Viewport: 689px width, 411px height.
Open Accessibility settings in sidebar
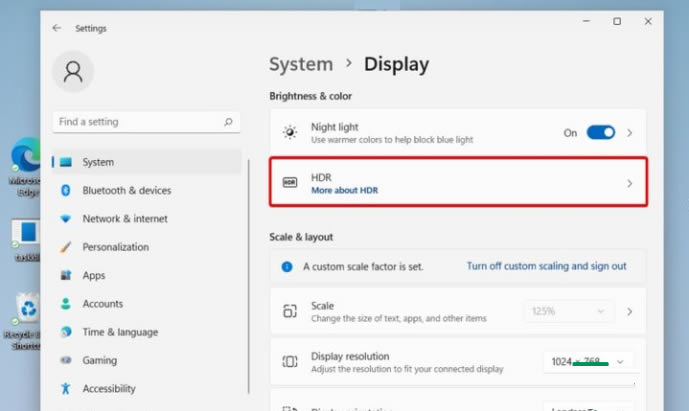click(109, 388)
